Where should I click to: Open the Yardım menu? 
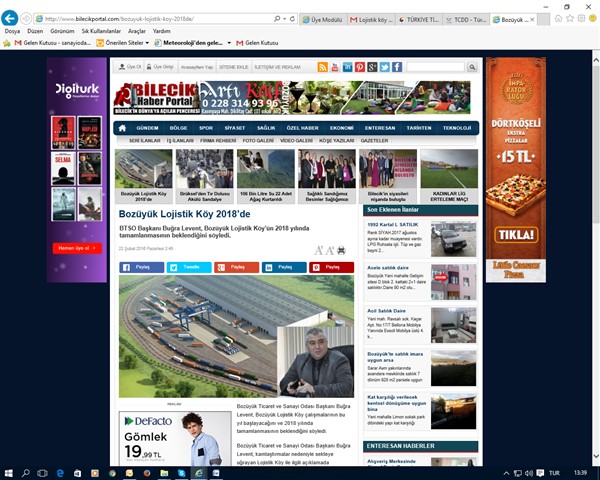(x=161, y=31)
